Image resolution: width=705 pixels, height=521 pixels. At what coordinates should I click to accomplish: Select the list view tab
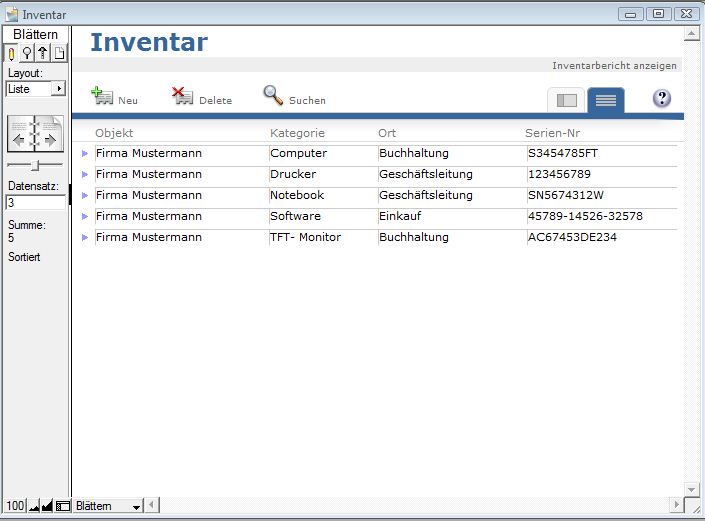point(606,100)
